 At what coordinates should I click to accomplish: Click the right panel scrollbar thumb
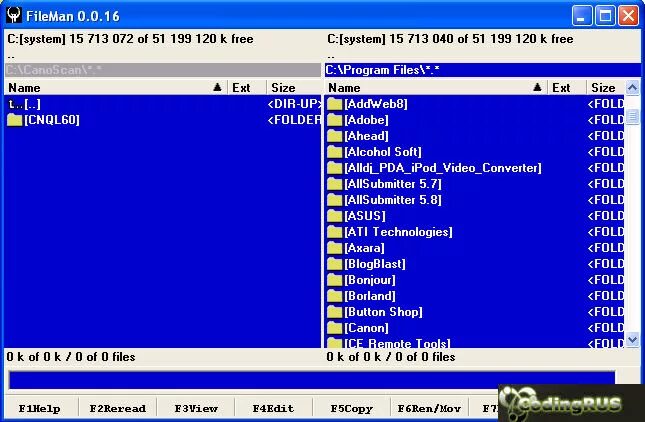pos(632,117)
